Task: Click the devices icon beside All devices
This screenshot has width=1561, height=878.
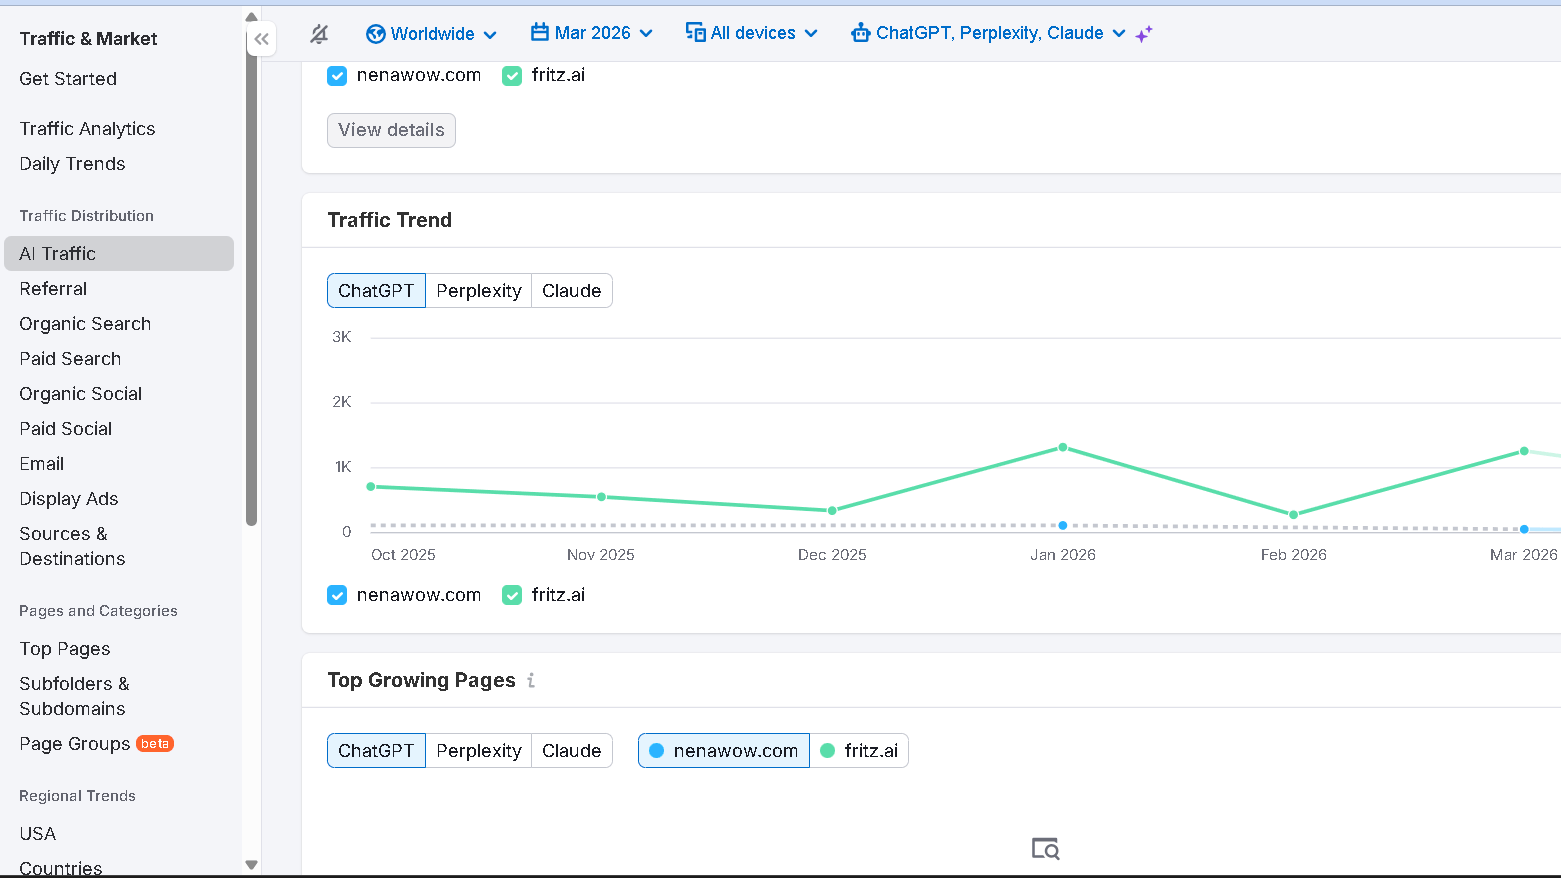Action: click(x=696, y=33)
